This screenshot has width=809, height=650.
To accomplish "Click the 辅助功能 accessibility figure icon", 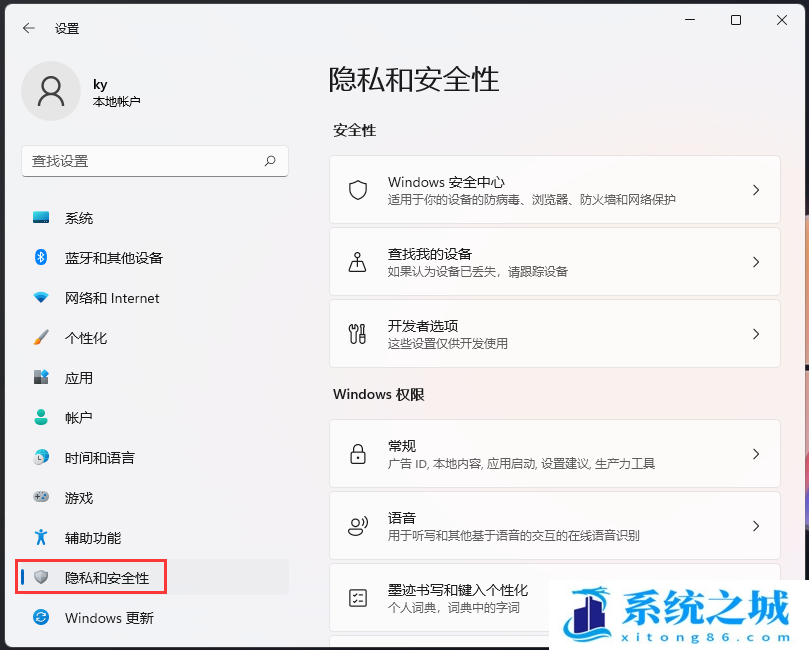I will point(41,537).
